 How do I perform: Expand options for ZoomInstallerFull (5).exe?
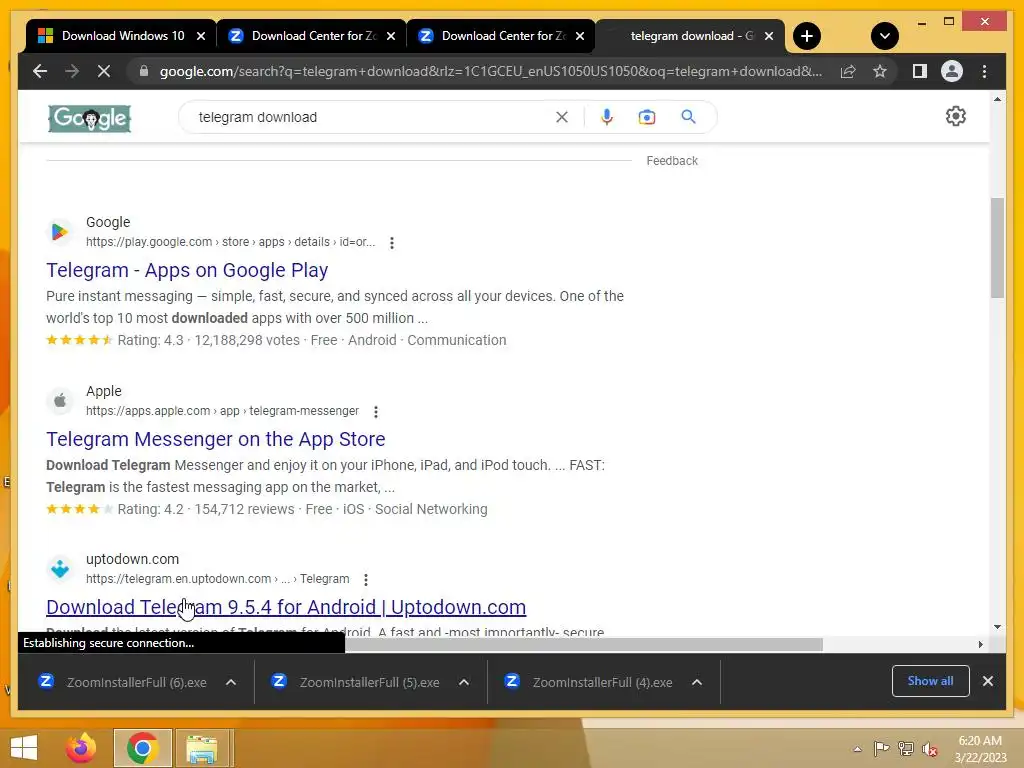click(x=464, y=682)
